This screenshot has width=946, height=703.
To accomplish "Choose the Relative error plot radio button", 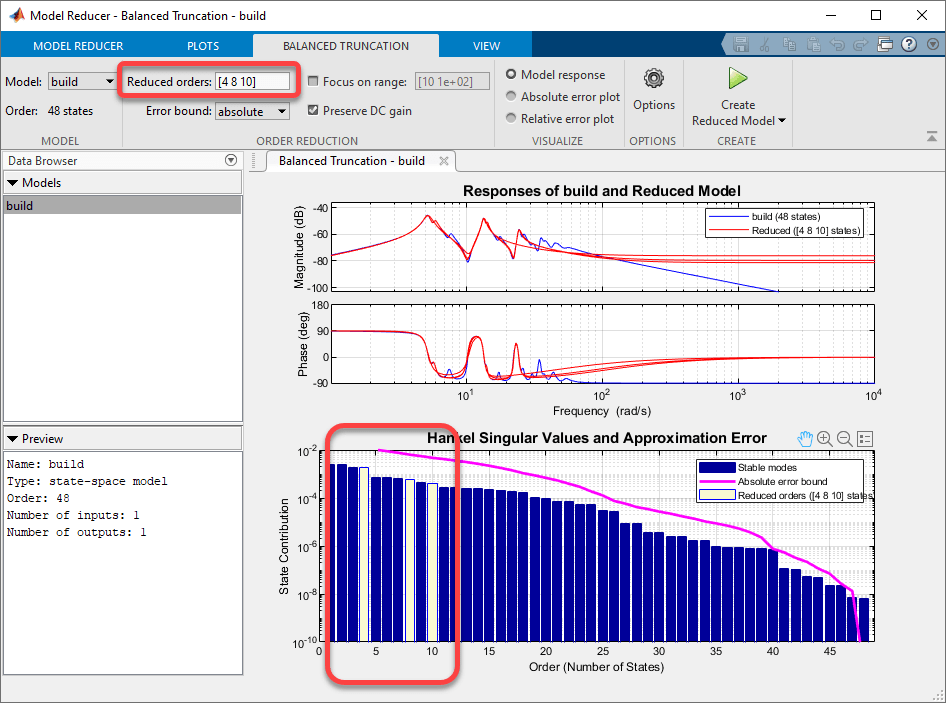I will [512, 119].
